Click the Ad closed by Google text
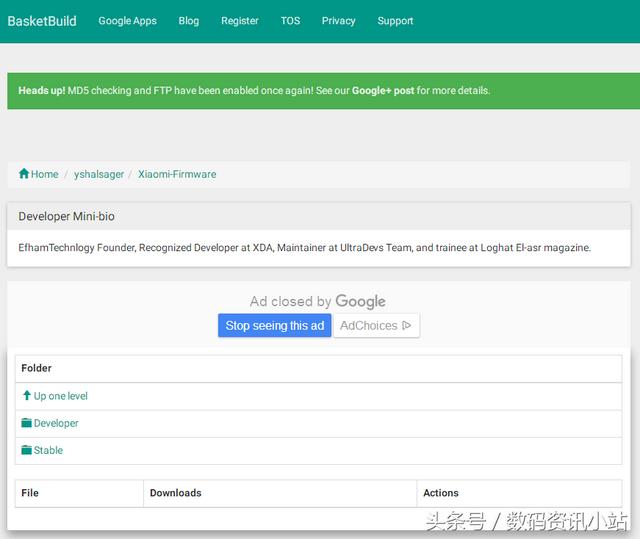This screenshot has width=640, height=539. pyautogui.click(x=318, y=302)
